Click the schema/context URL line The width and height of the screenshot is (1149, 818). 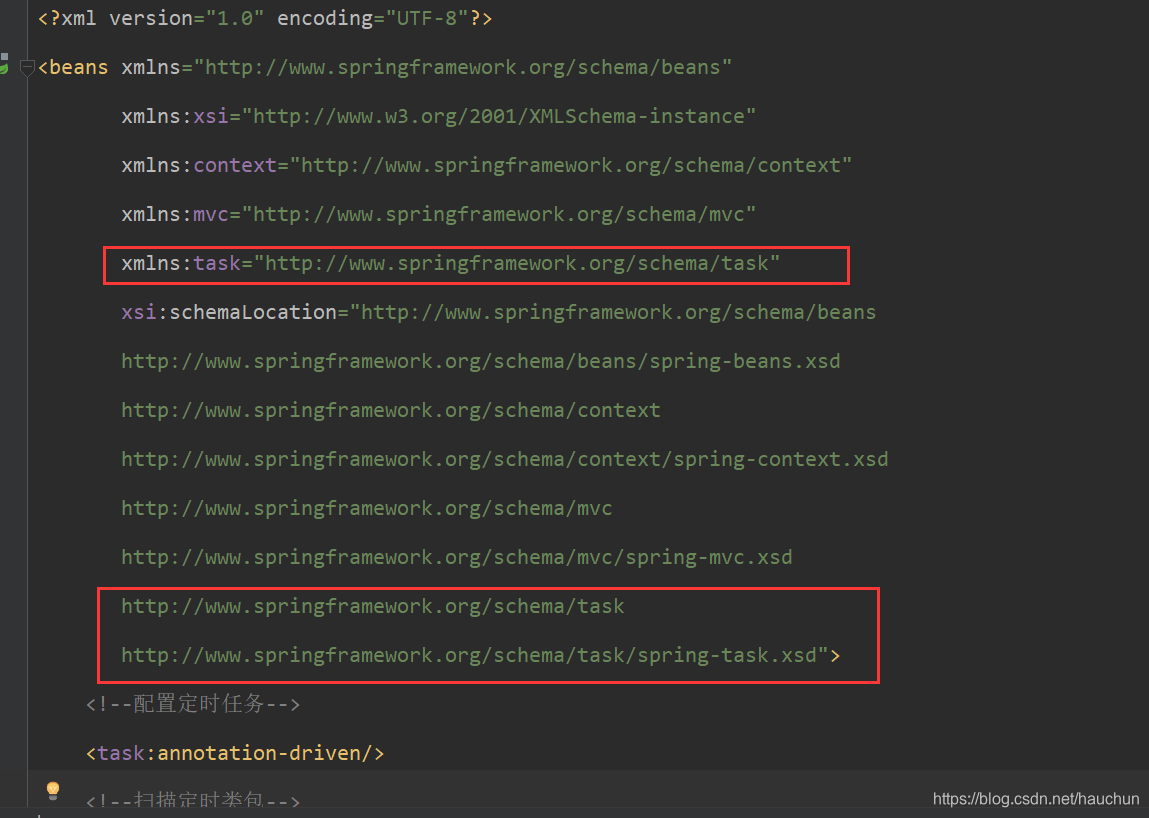[x=391, y=410]
